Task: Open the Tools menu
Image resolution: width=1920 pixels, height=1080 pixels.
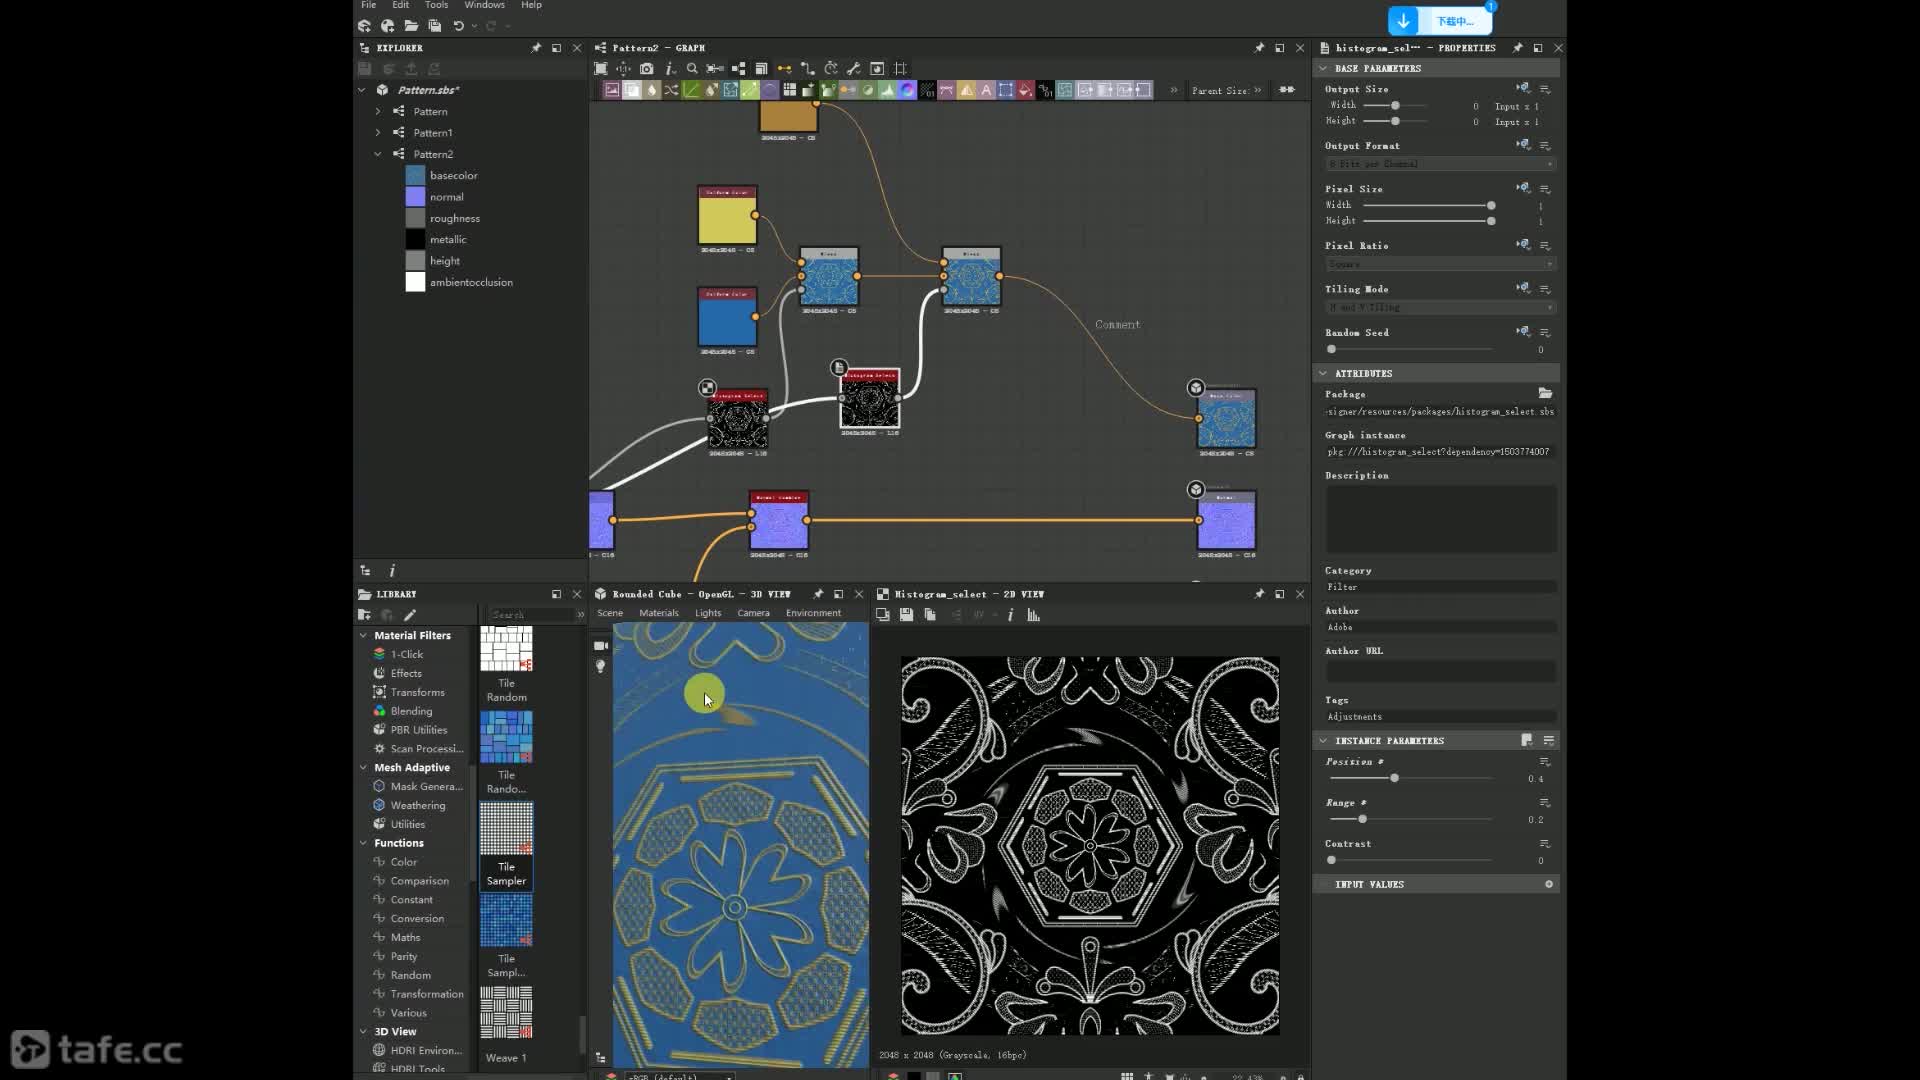Action: (437, 5)
